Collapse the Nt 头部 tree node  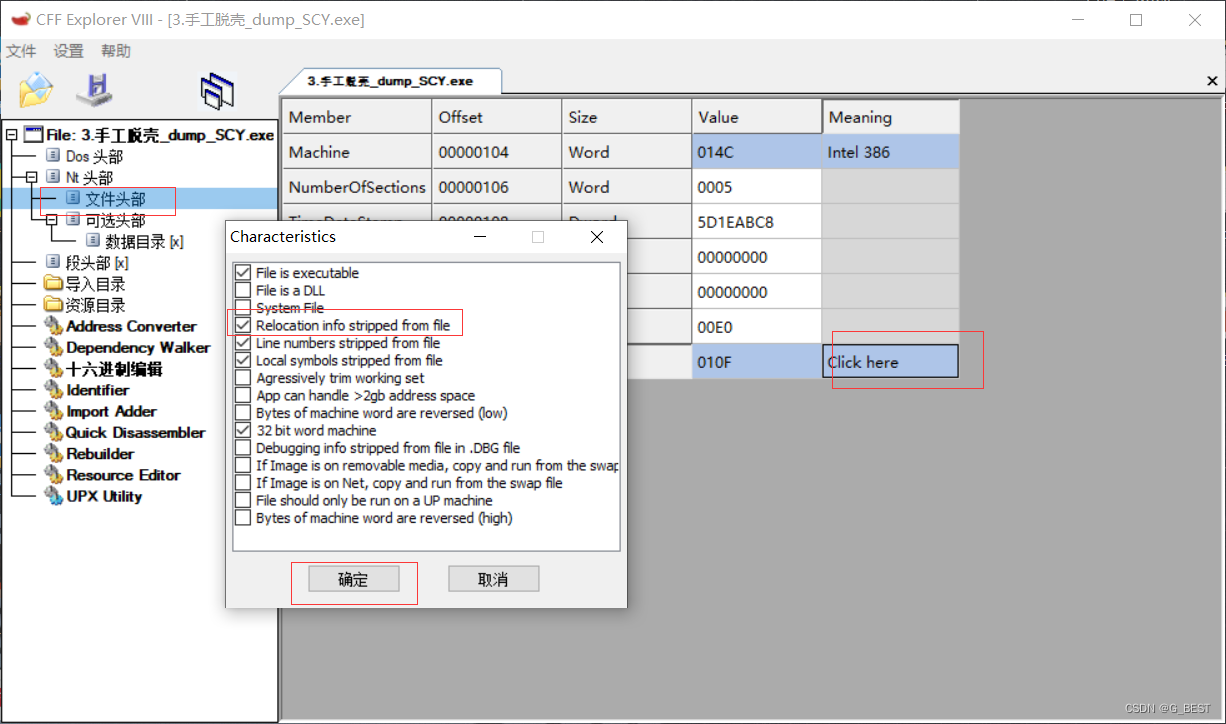[x=32, y=177]
